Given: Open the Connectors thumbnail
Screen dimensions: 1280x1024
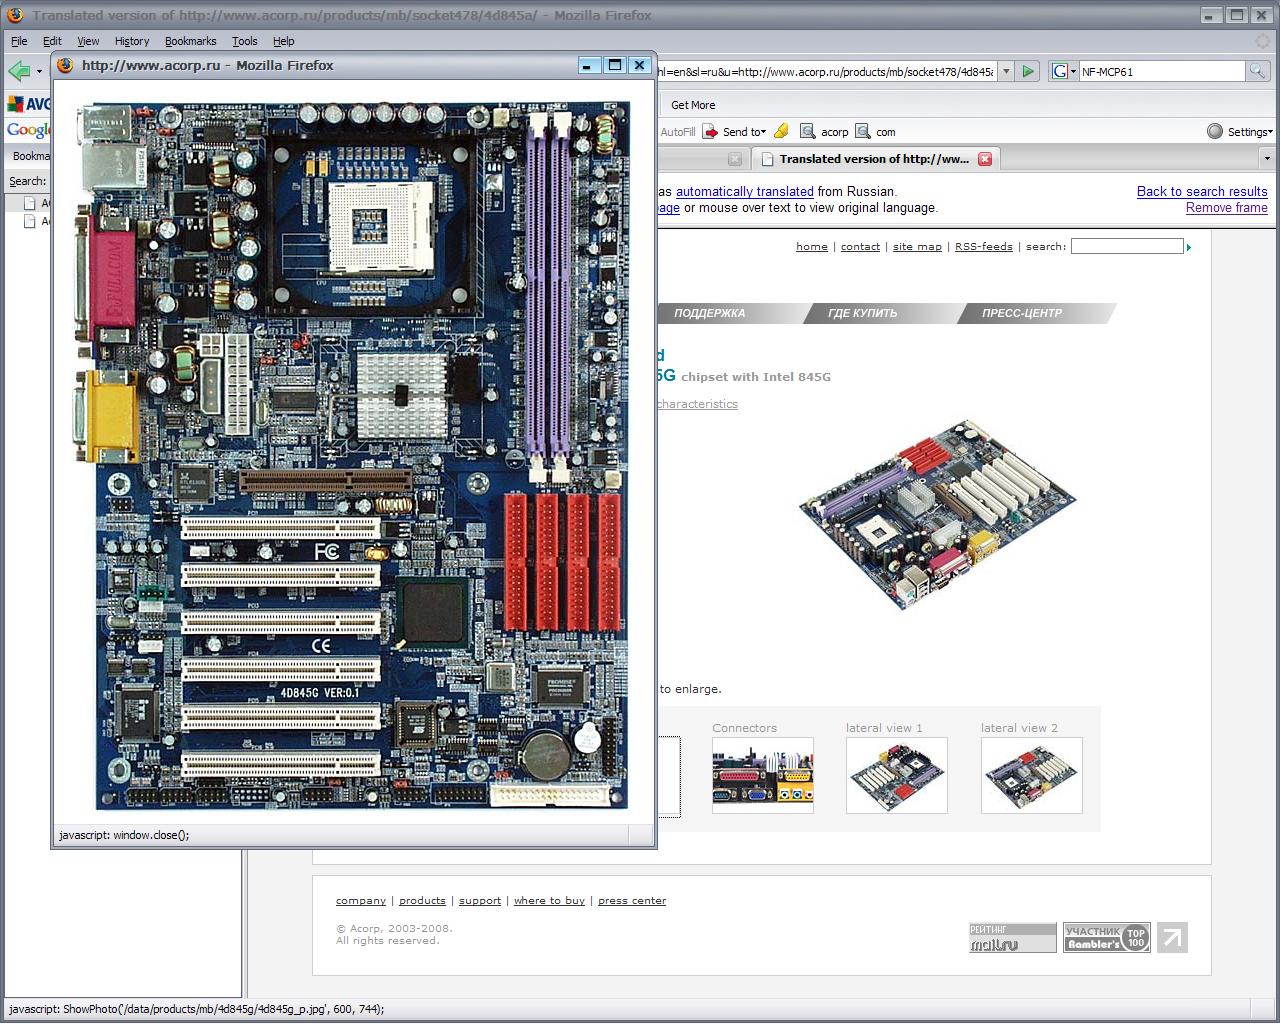Looking at the screenshot, I should tap(763, 775).
